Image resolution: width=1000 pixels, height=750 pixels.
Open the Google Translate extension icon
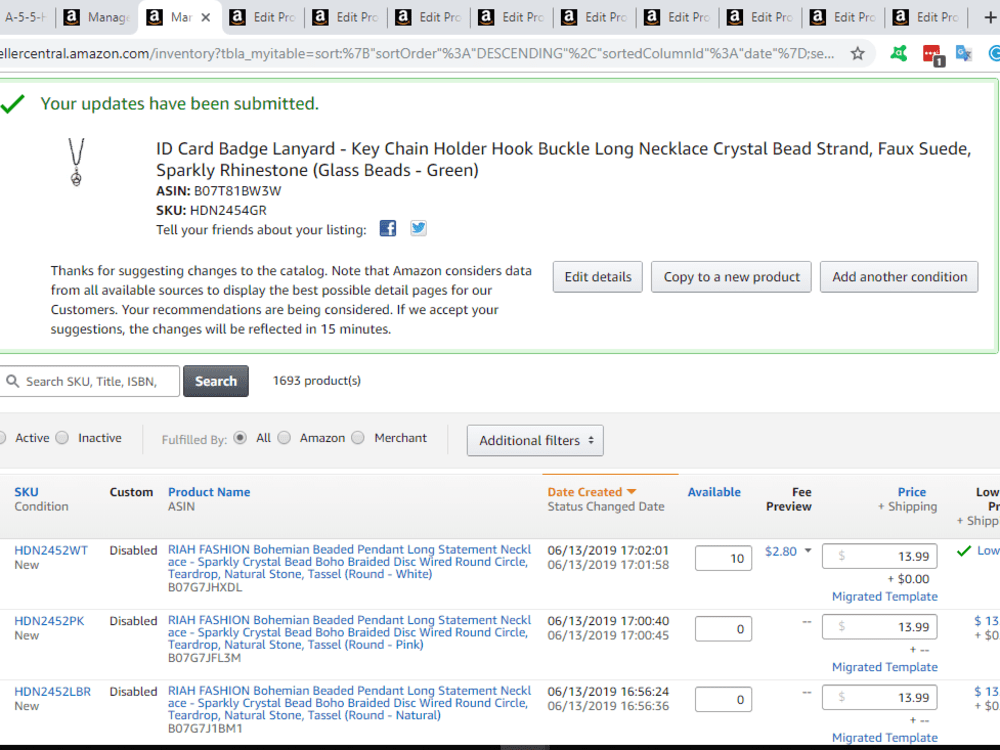[964, 54]
